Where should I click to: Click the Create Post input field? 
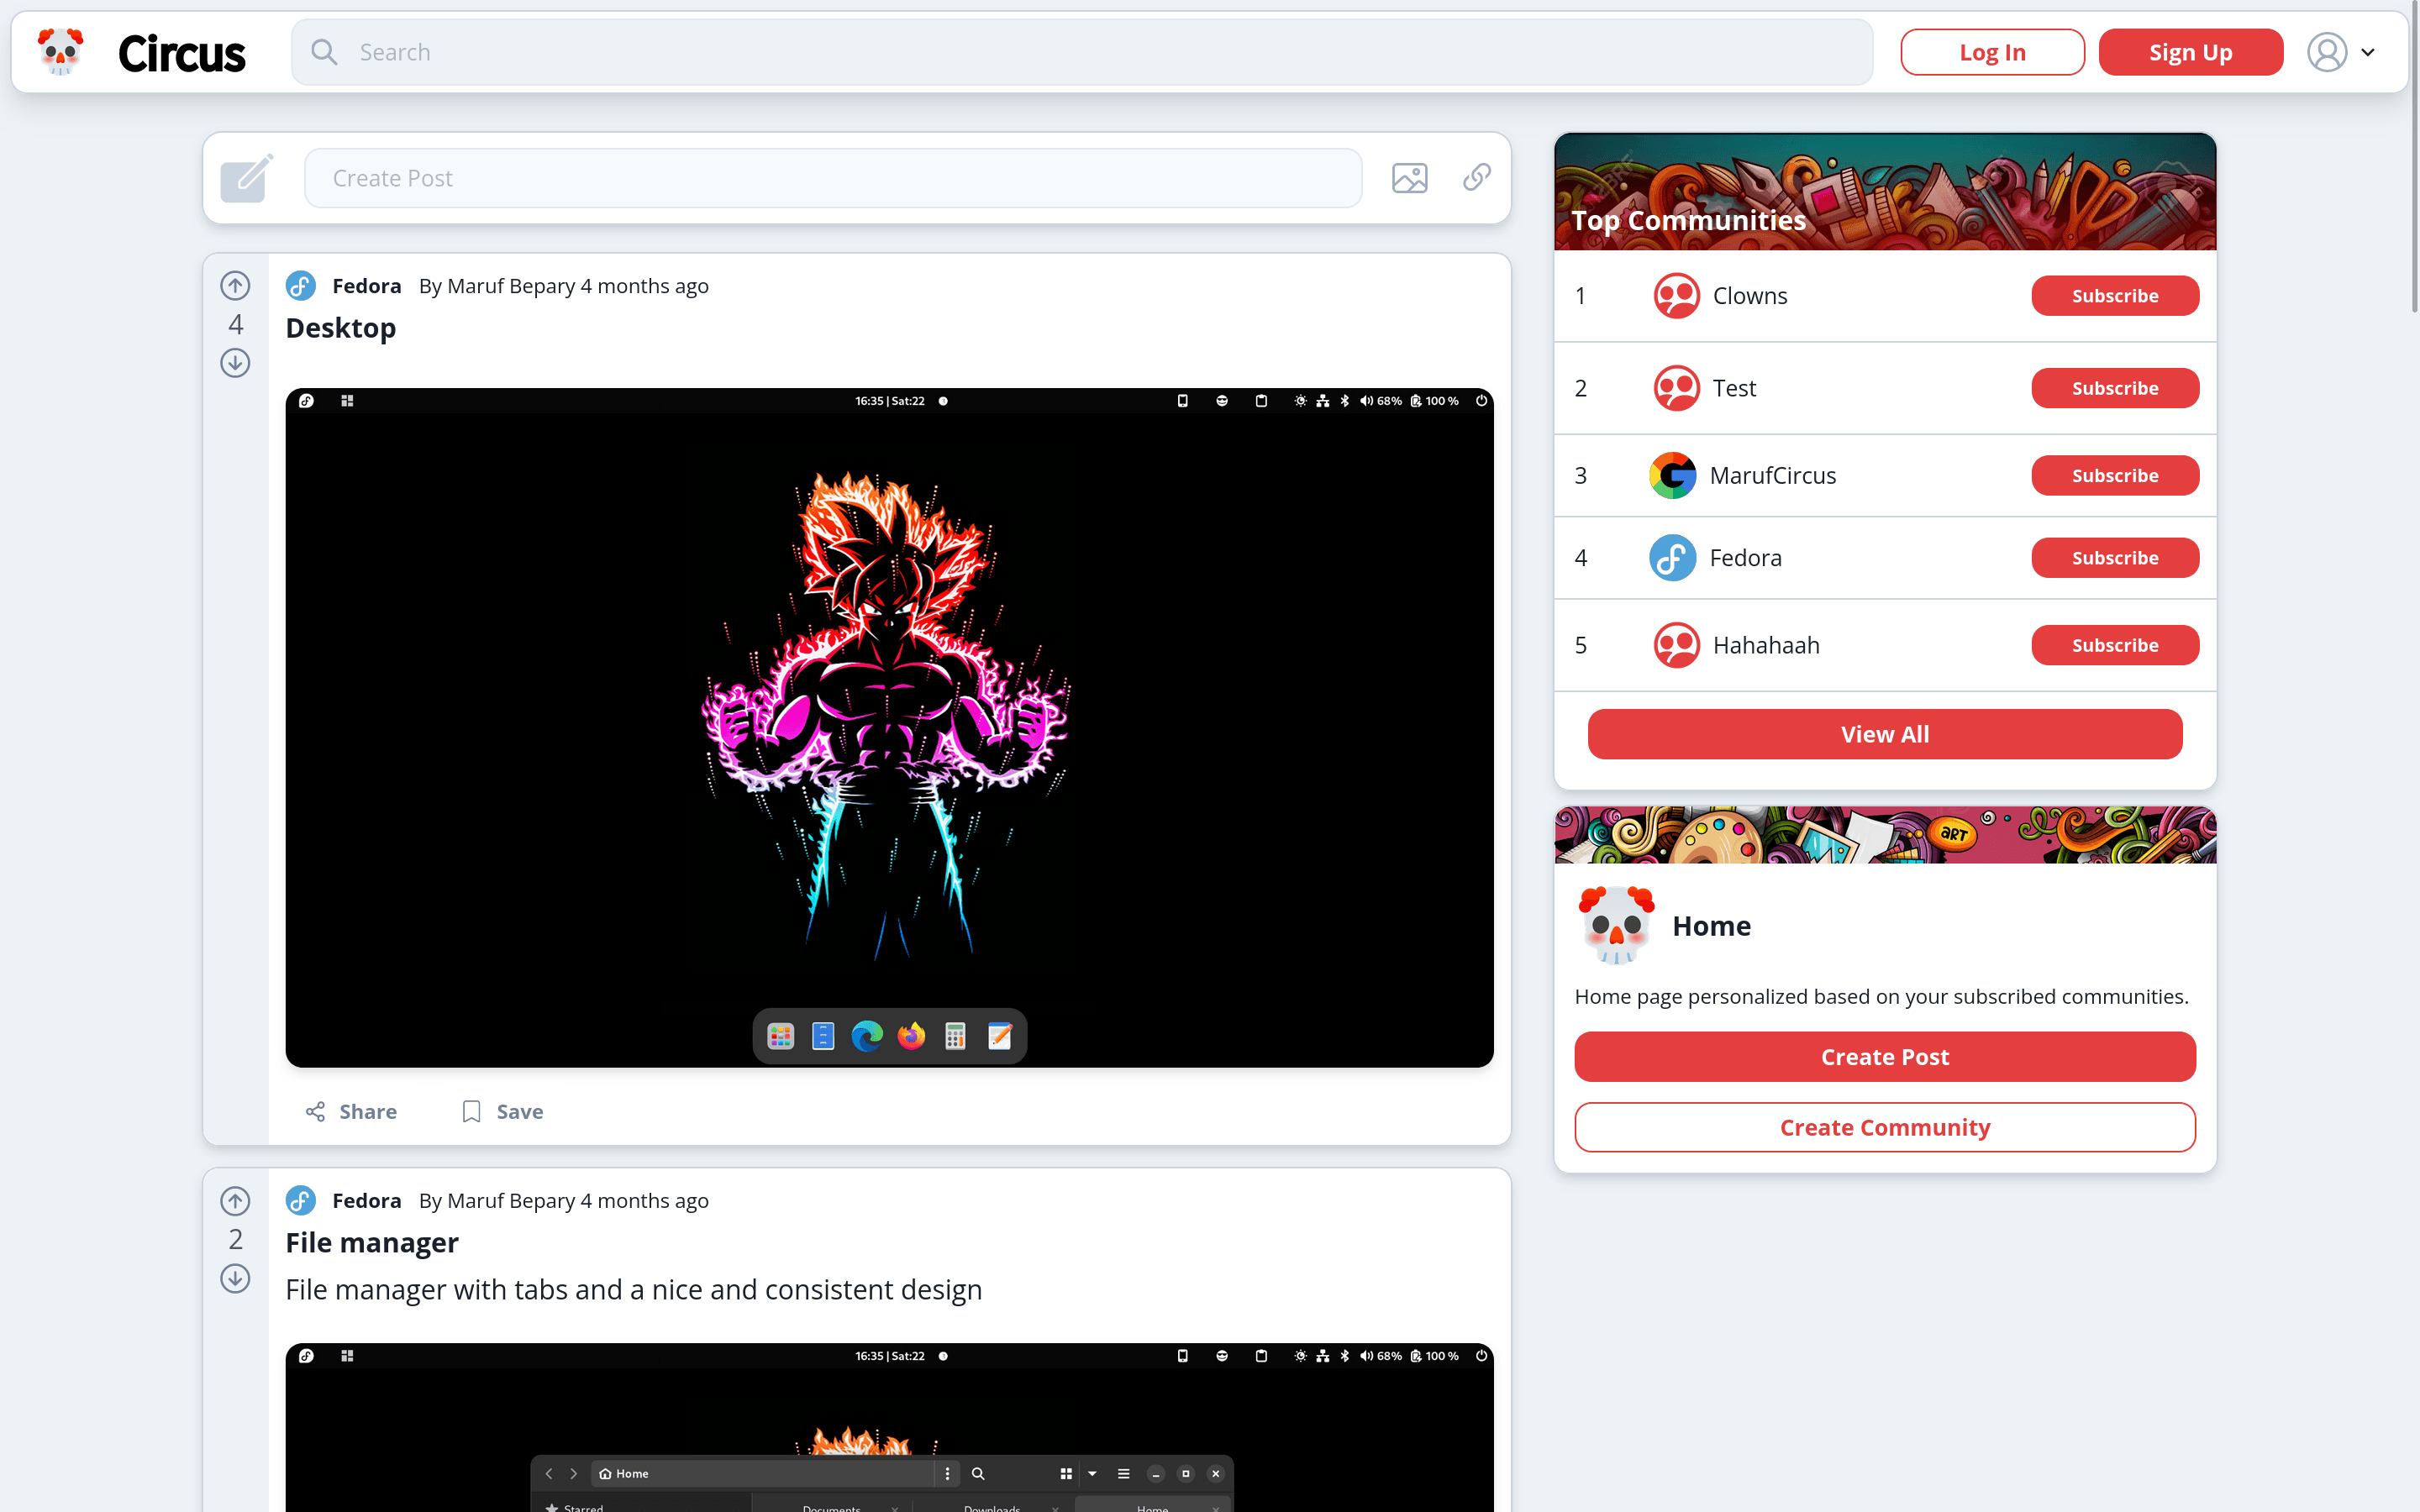tap(833, 178)
